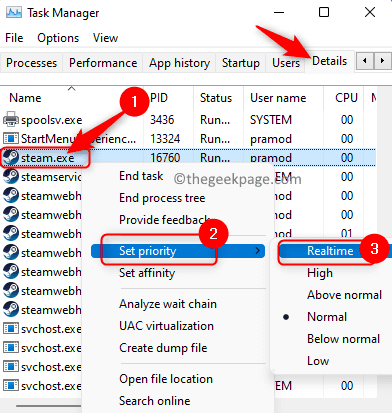Click PID value 16760
The height and width of the screenshot is (413, 392).
coord(165,157)
